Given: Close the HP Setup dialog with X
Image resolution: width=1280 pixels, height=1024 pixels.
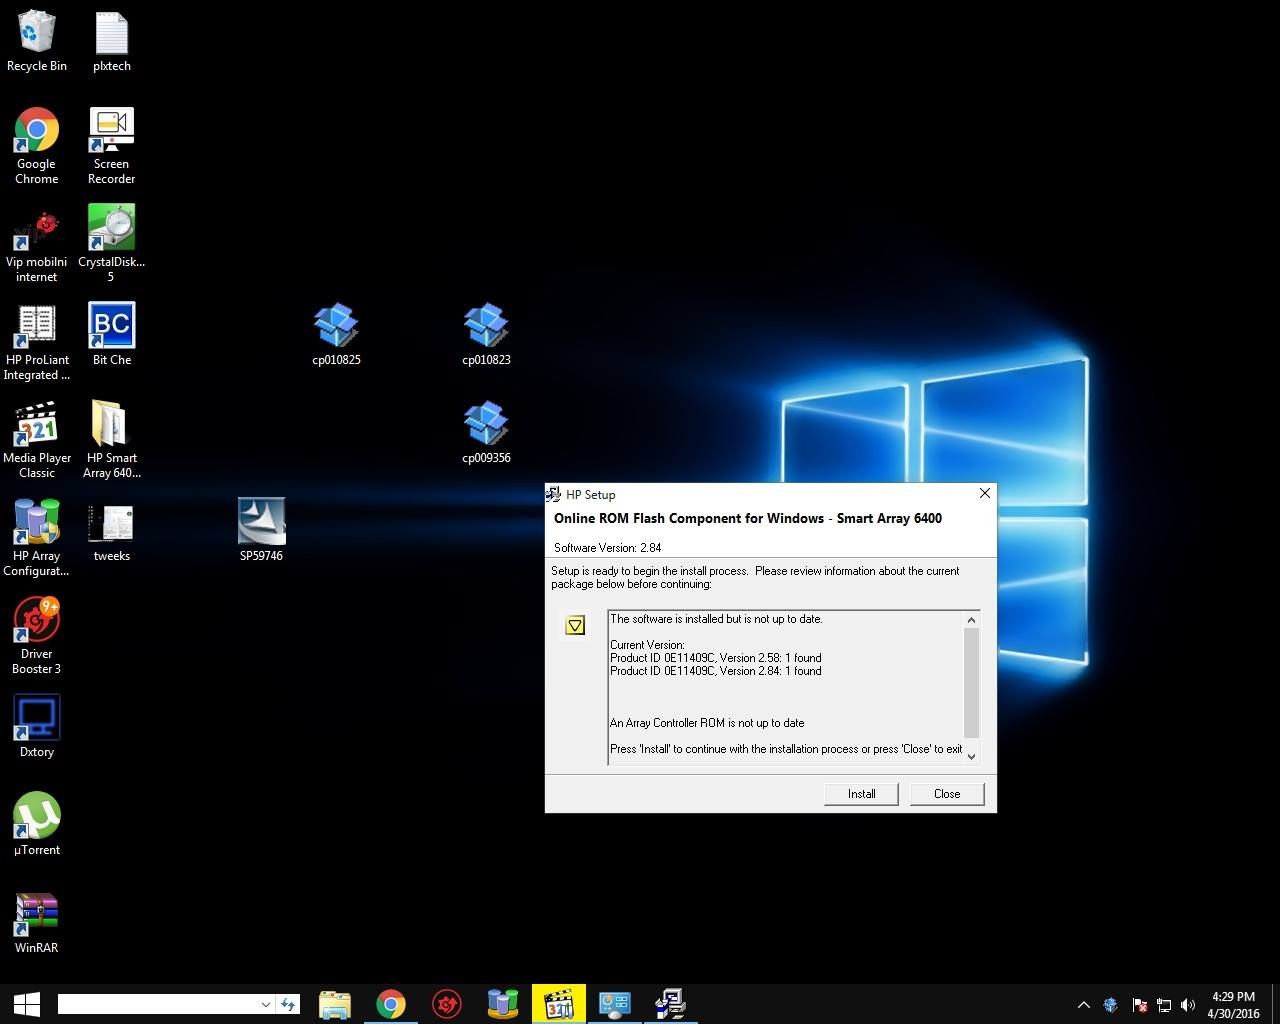Looking at the screenshot, I should [984, 494].
